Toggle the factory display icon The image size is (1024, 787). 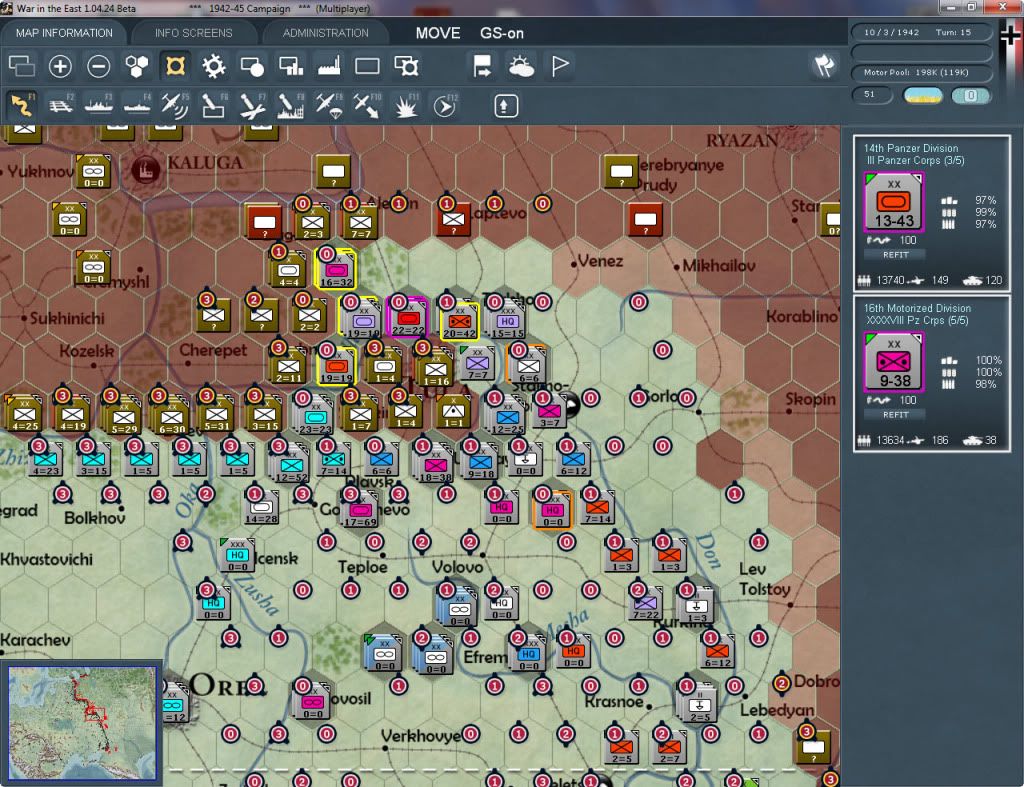pos(329,66)
